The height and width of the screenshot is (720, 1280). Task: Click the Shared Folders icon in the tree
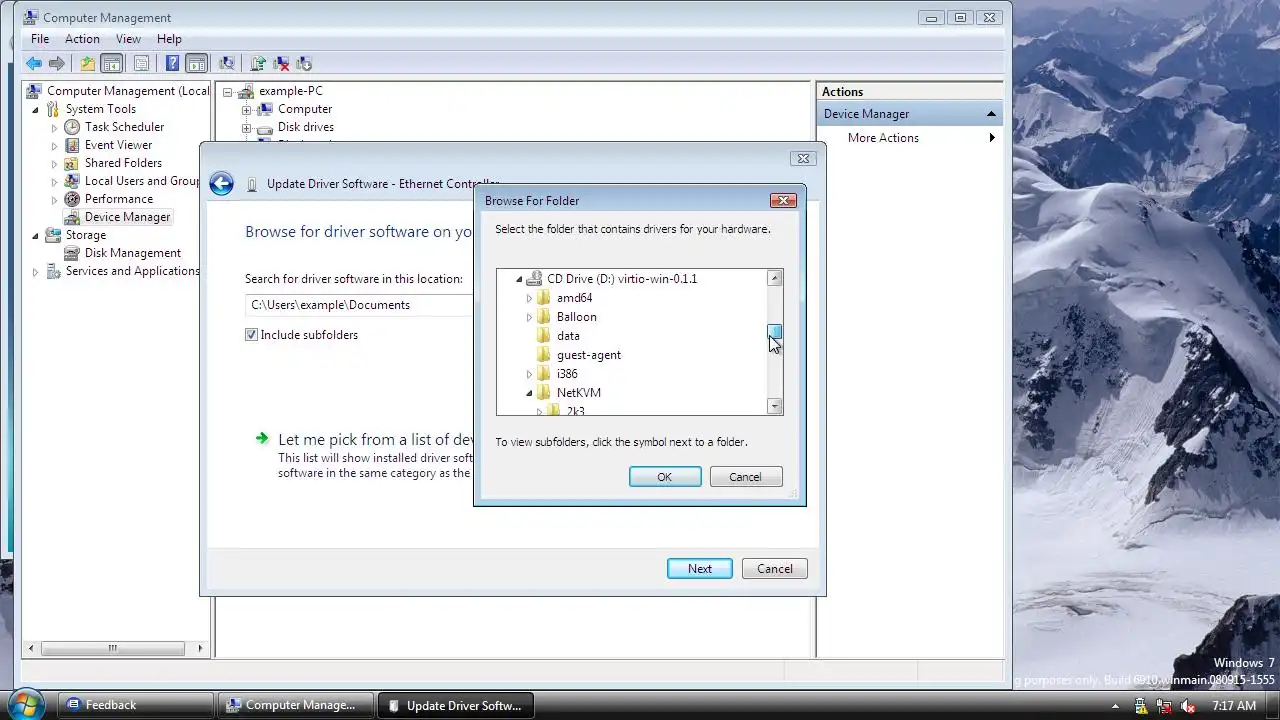(72, 163)
